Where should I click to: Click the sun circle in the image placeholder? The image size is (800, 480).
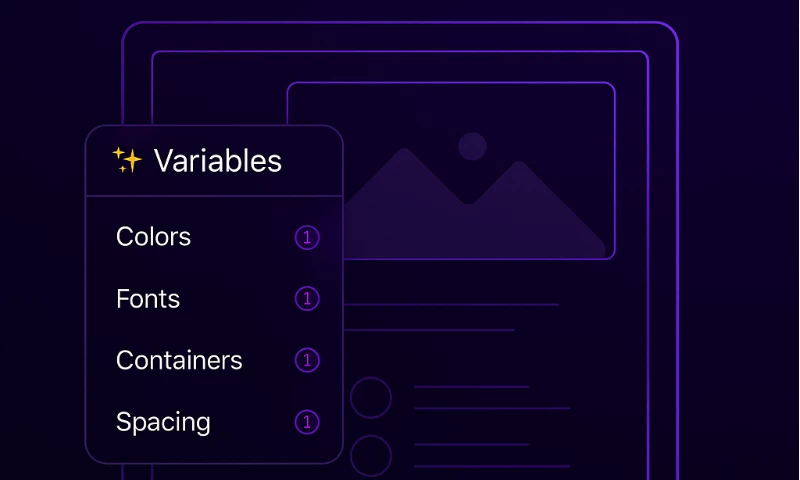pyautogui.click(x=472, y=146)
